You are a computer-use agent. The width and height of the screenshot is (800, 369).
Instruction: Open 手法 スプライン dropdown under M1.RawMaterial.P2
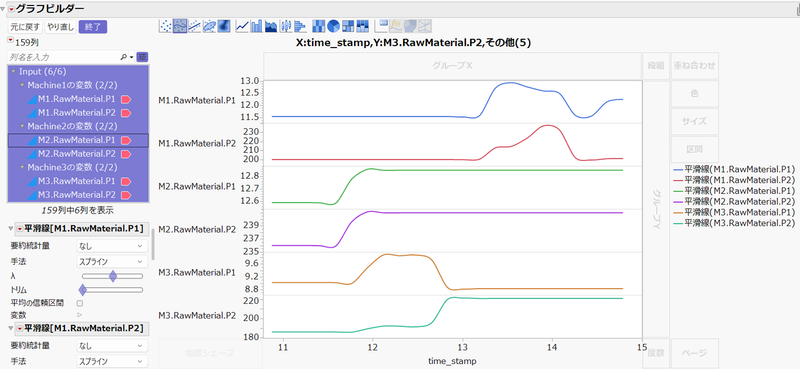(112, 361)
